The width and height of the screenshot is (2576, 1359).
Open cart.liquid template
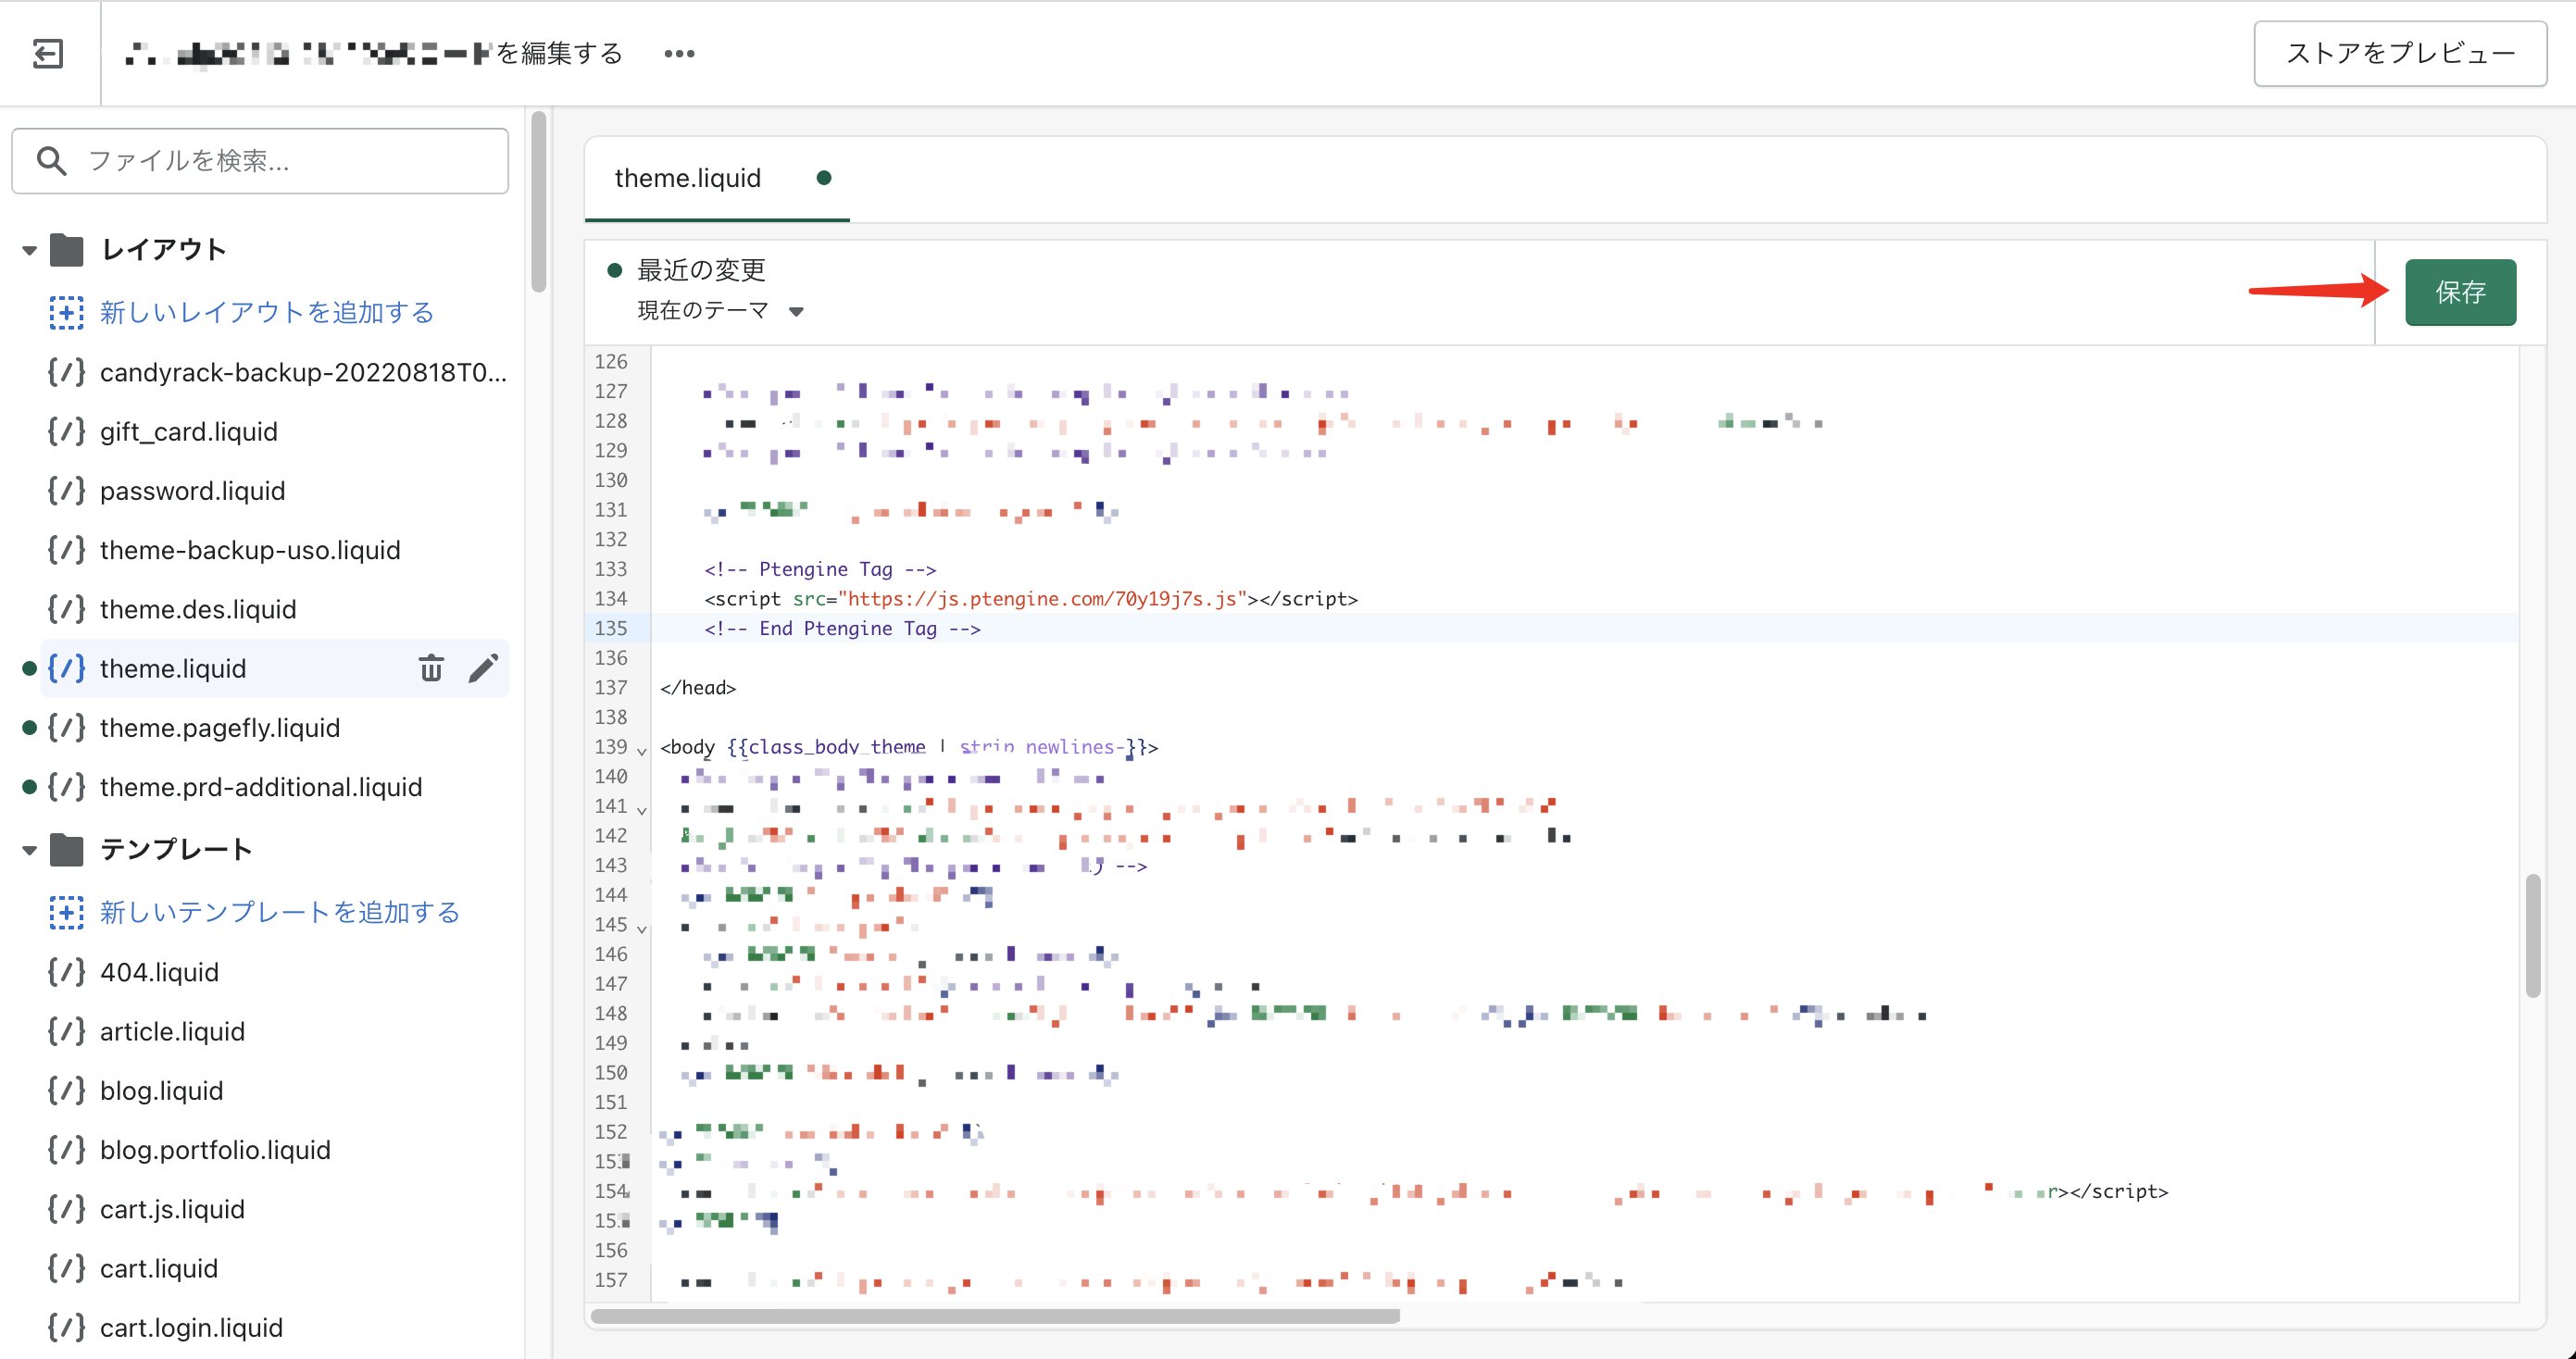click(x=159, y=1268)
